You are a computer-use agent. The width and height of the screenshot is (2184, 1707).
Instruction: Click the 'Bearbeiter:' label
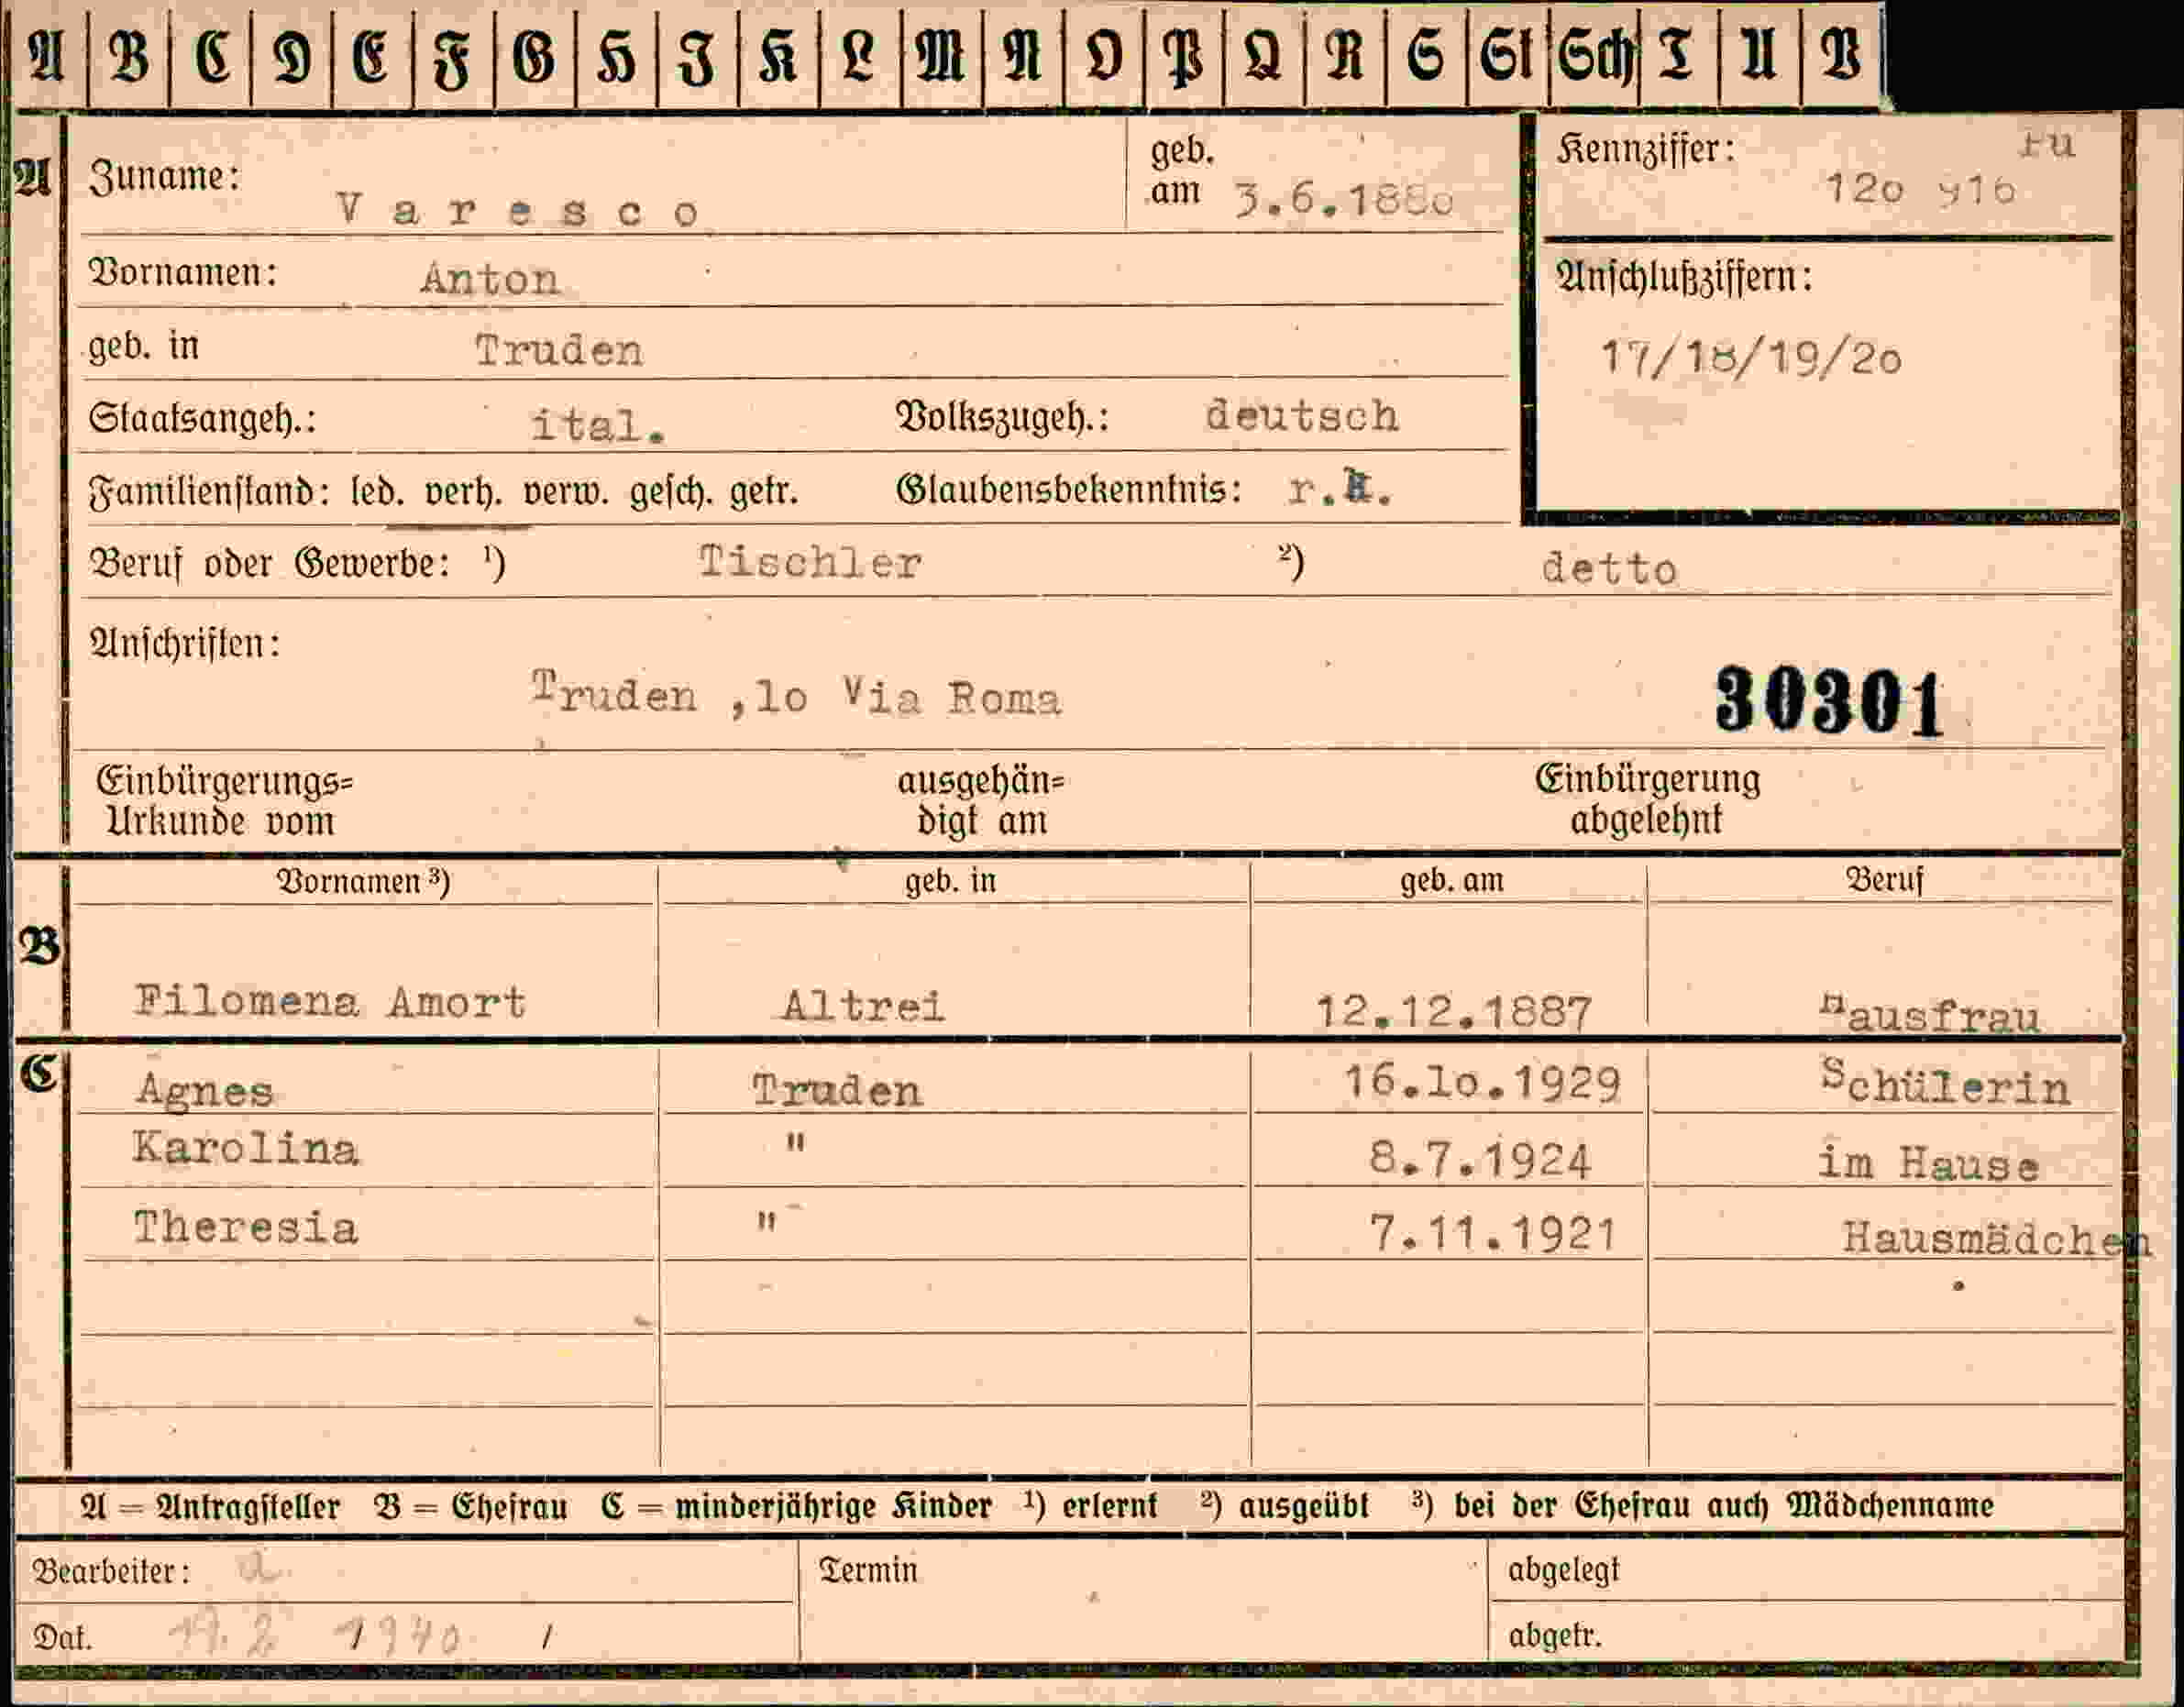(x=111, y=1572)
